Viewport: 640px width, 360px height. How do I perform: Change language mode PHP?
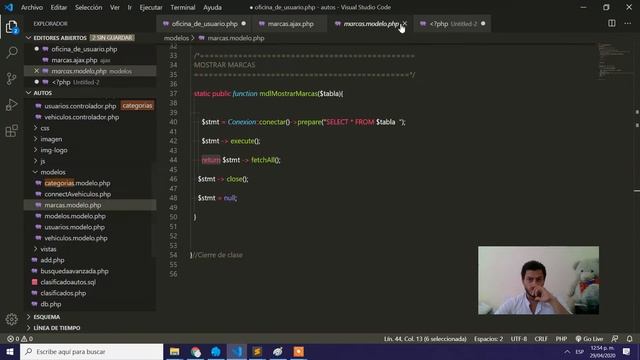[x=561, y=339]
